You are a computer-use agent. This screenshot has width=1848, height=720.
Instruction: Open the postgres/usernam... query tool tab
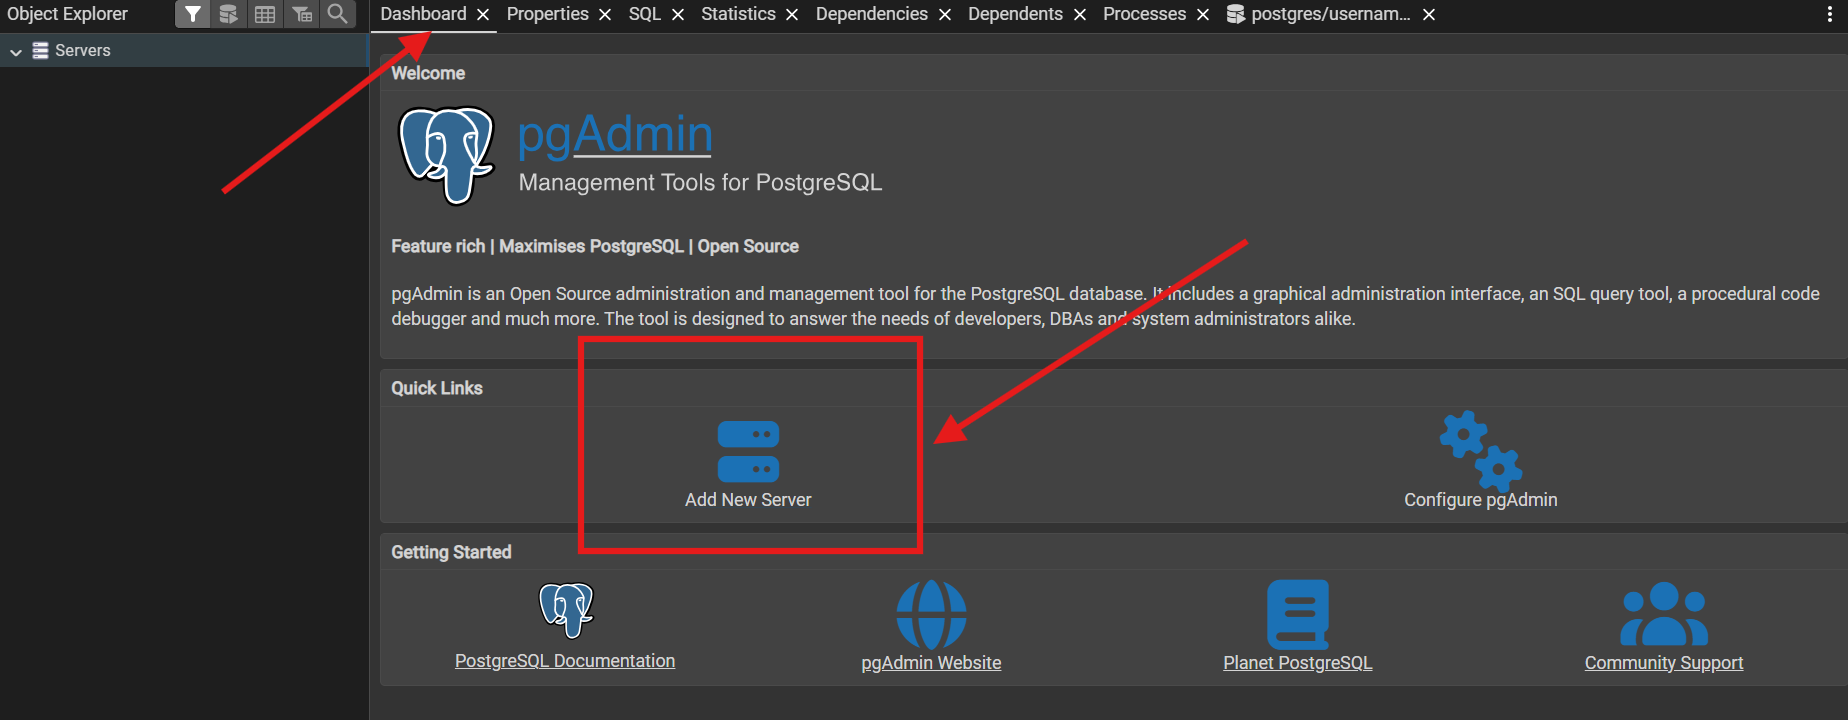coord(1330,14)
